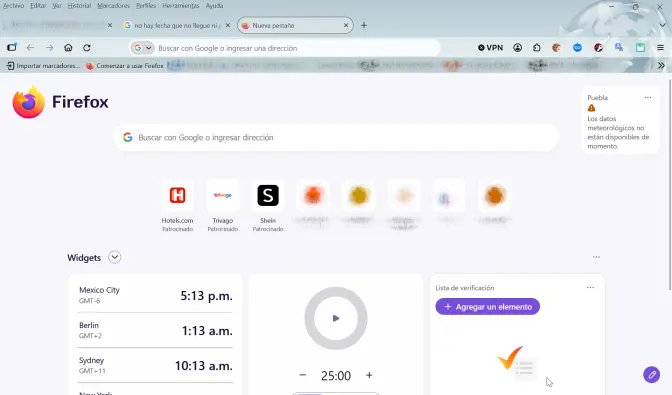Open the Ayuda menu
Image resolution: width=672 pixels, height=395 pixels.
tap(214, 6)
